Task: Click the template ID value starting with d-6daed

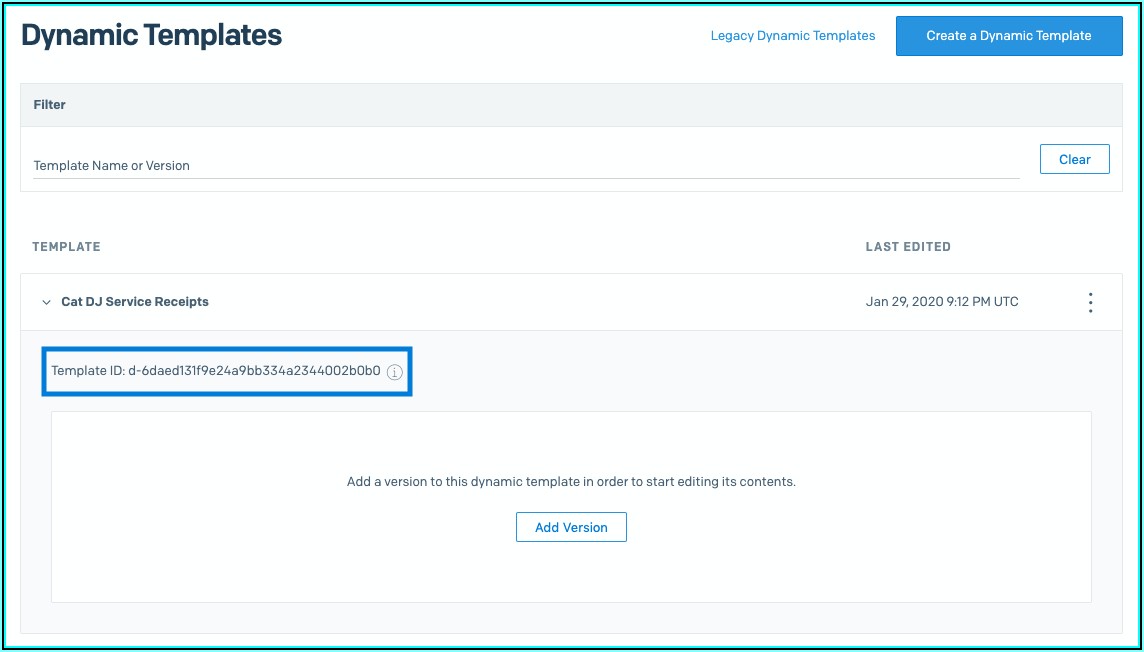Action: point(254,371)
